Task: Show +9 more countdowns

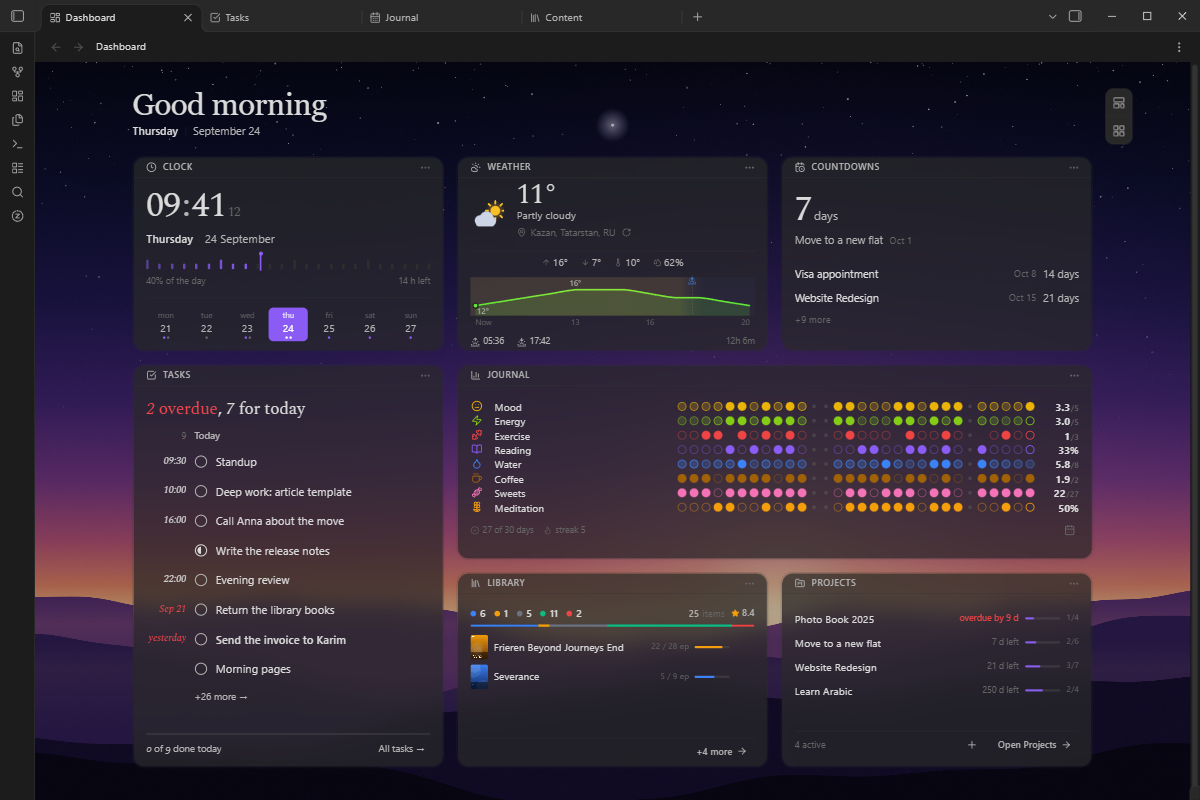Action: pyautogui.click(x=812, y=320)
